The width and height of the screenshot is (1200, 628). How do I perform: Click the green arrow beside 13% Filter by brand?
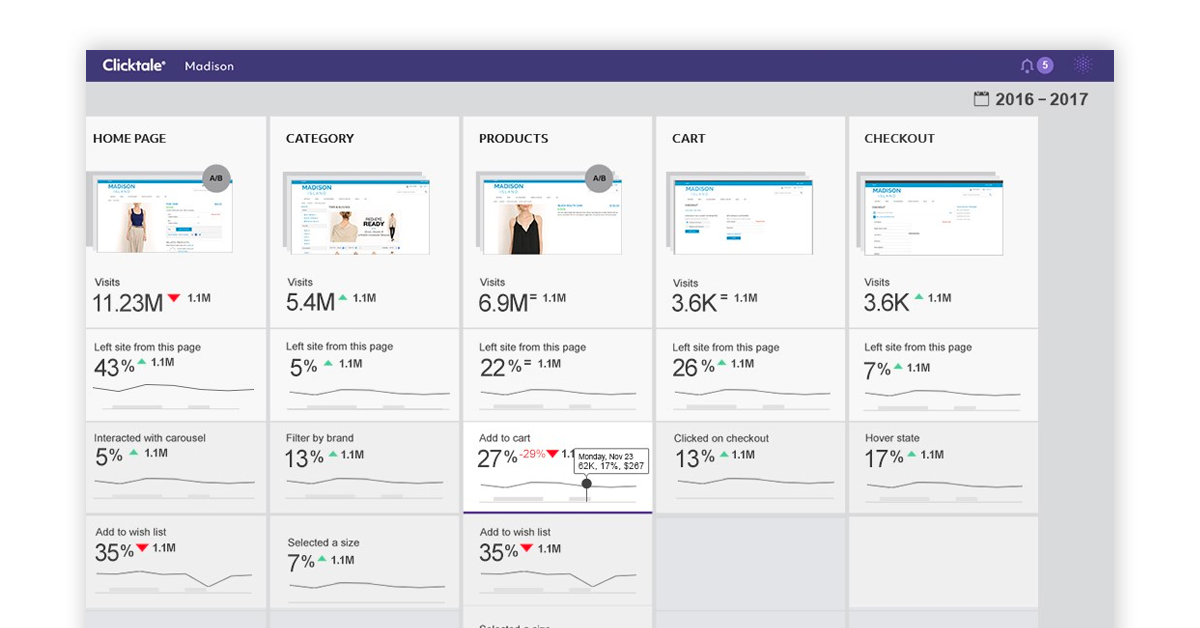(x=333, y=454)
